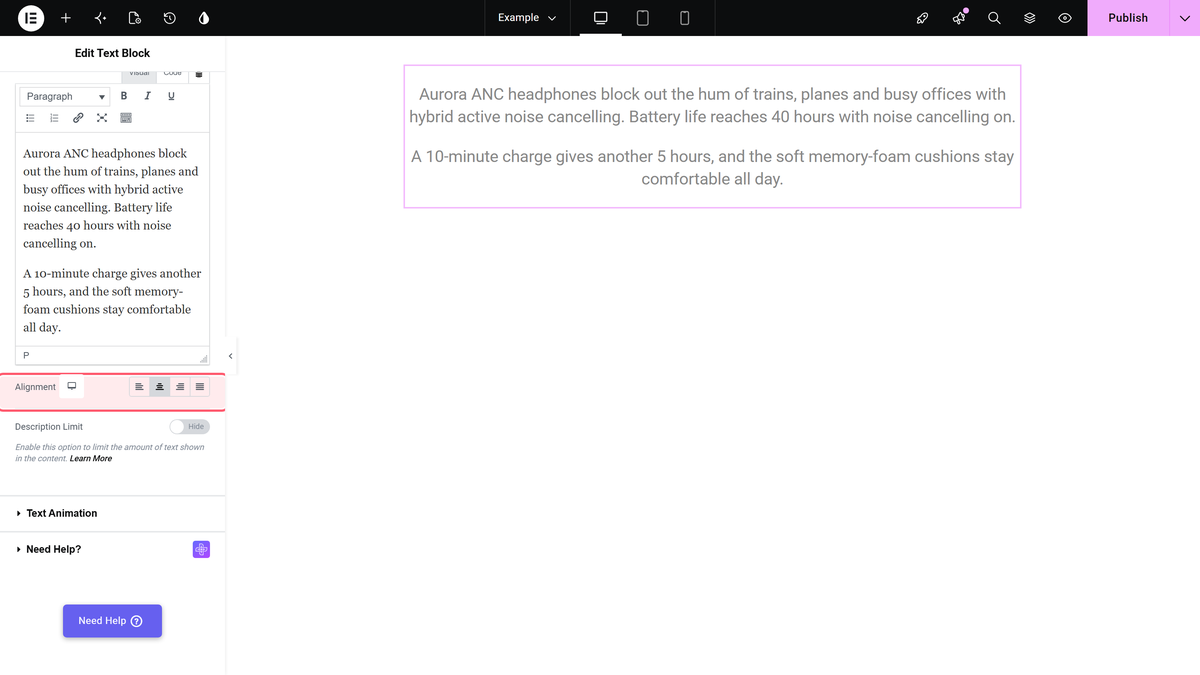Switch to desktop view mode
1200x675 pixels.
click(601, 18)
